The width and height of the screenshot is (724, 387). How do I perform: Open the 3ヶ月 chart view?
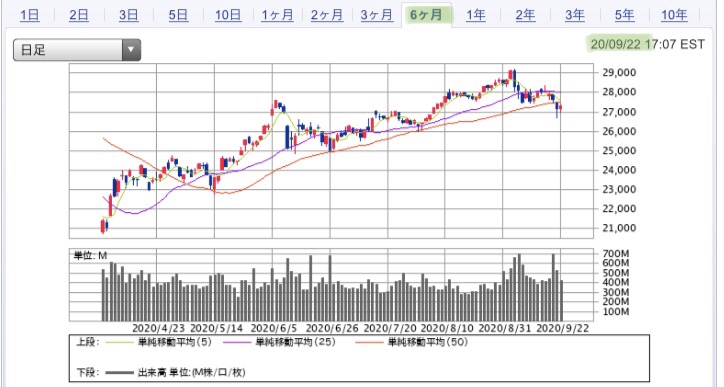click(x=377, y=15)
